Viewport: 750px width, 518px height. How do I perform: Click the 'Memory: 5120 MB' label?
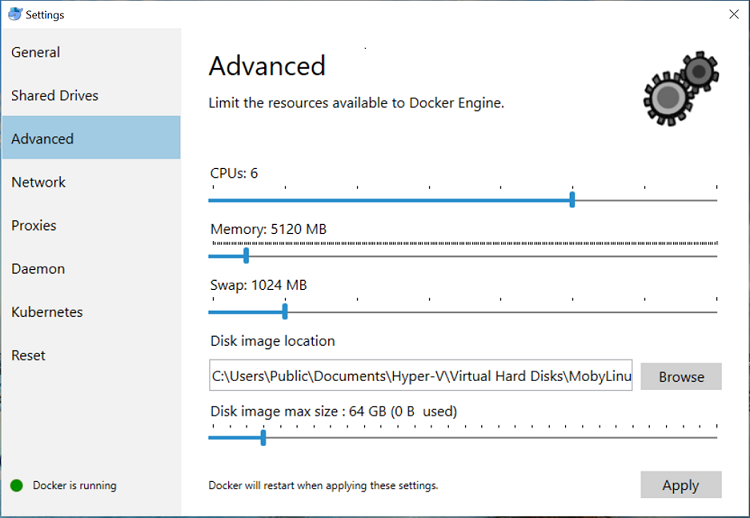coord(268,229)
